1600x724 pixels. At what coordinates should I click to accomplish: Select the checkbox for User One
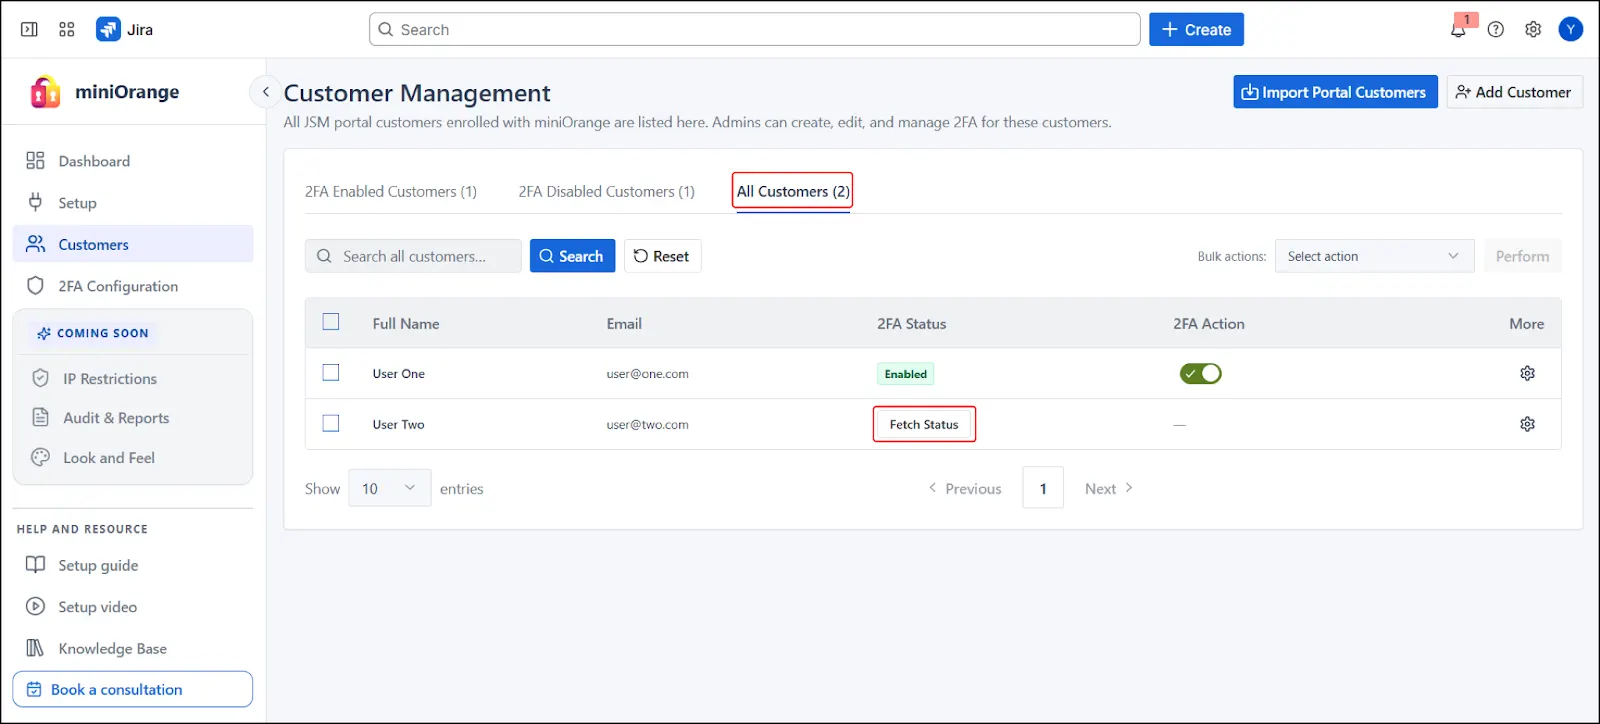click(331, 373)
